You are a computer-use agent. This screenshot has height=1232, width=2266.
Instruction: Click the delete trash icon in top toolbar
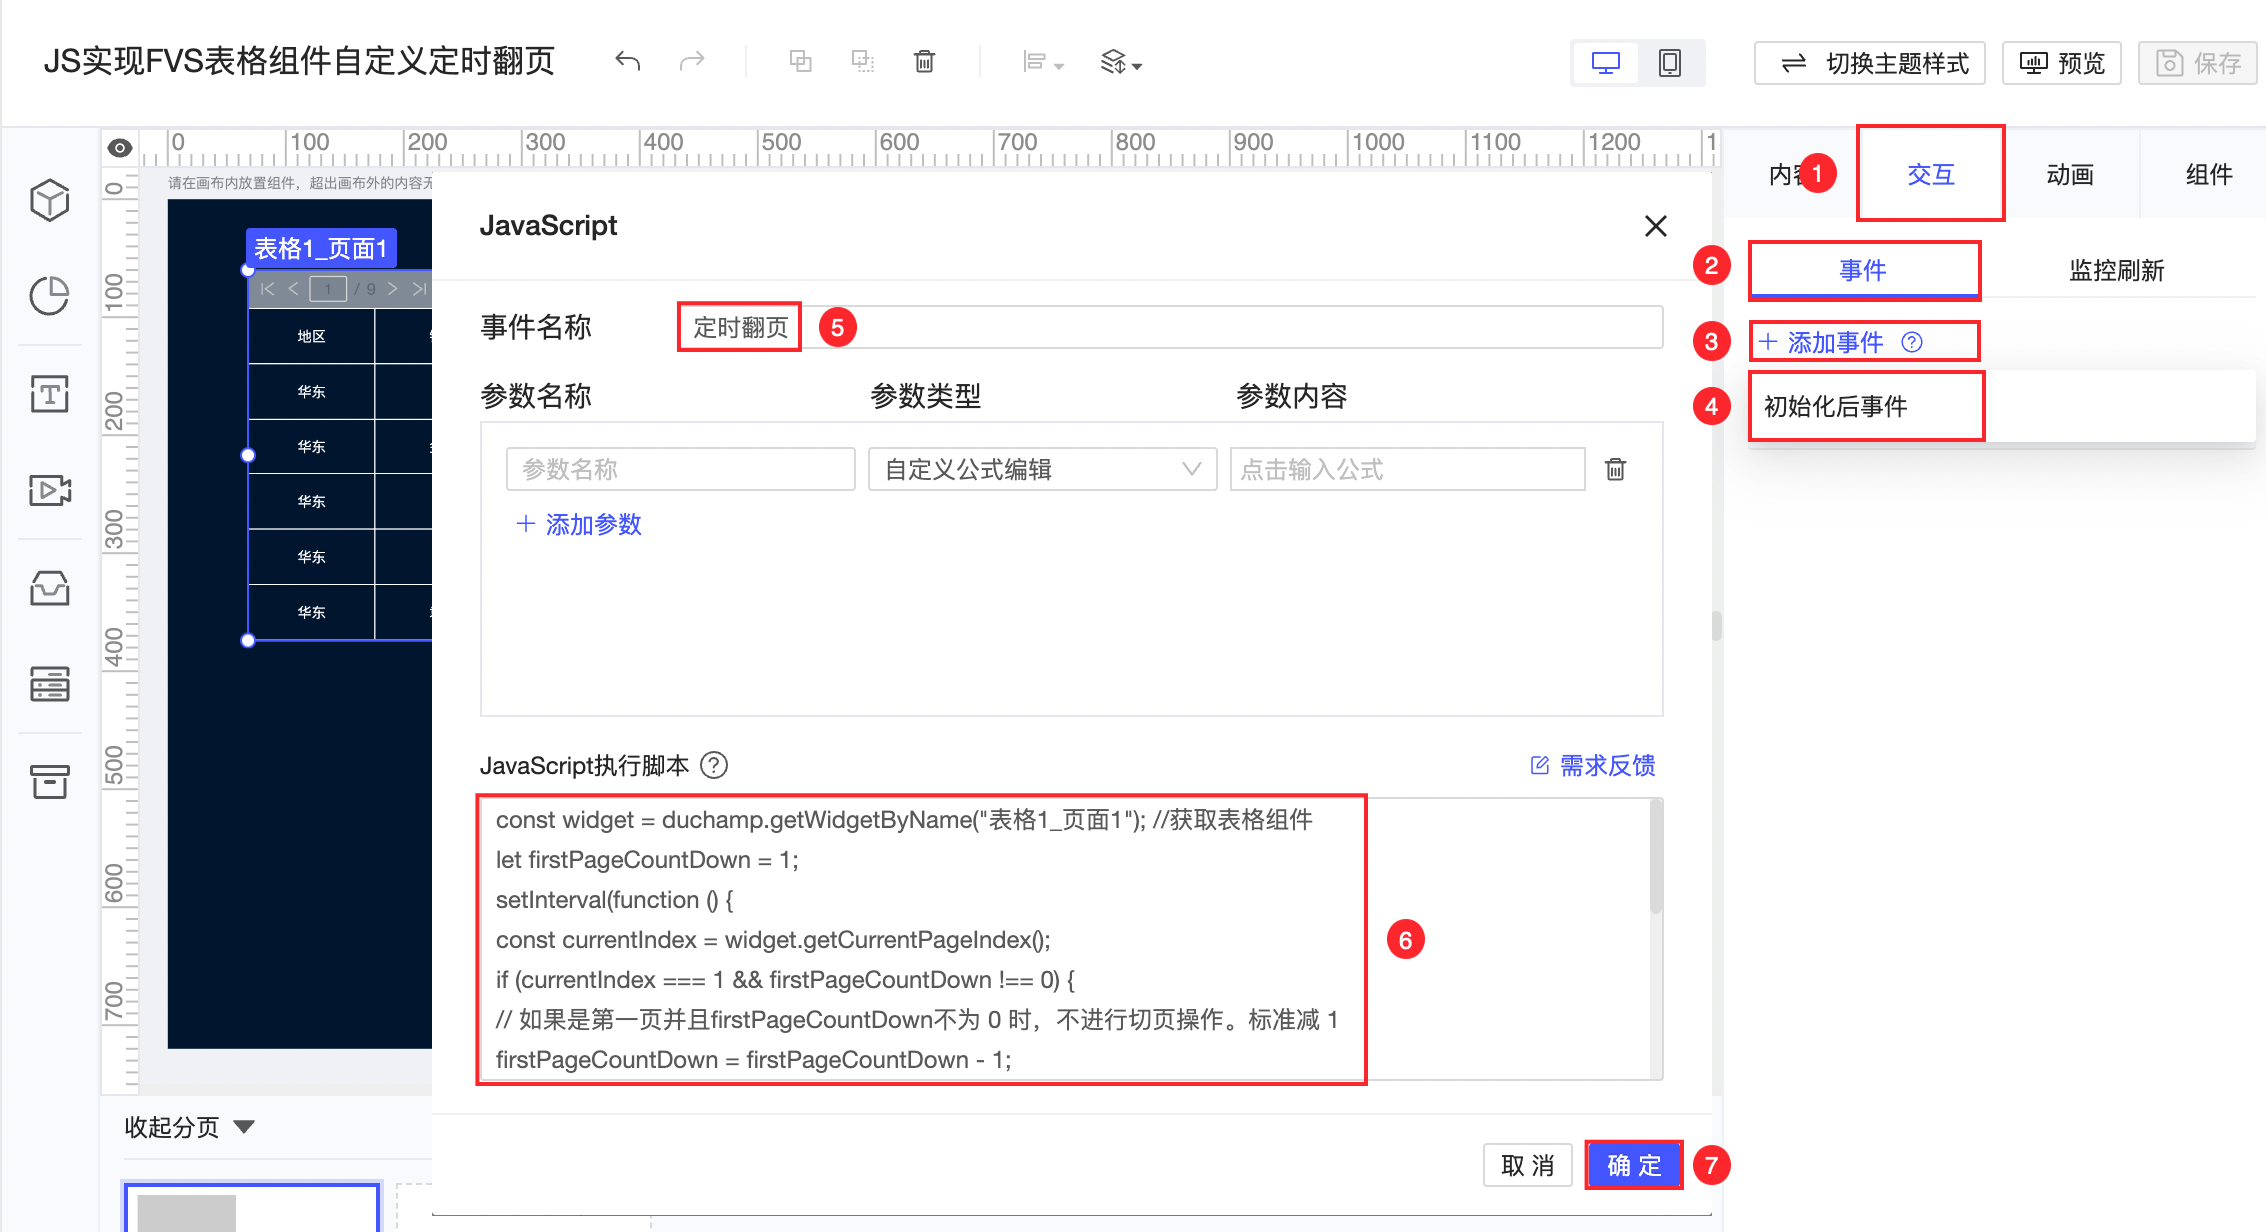924,62
